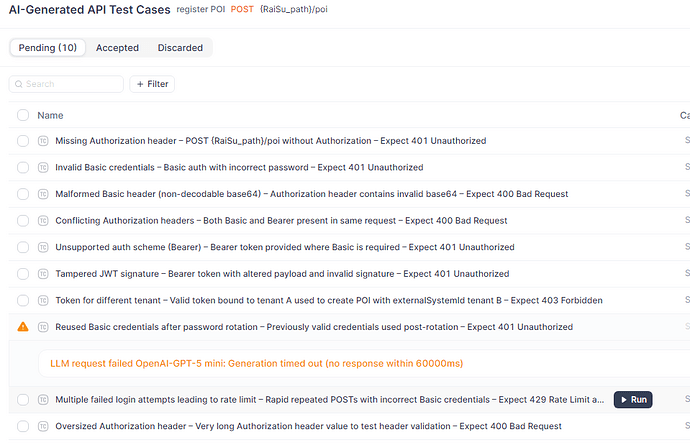The image size is (690, 445).
Task: Tick the Multiple failed login attempts checkbox
Action: tap(23, 400)
